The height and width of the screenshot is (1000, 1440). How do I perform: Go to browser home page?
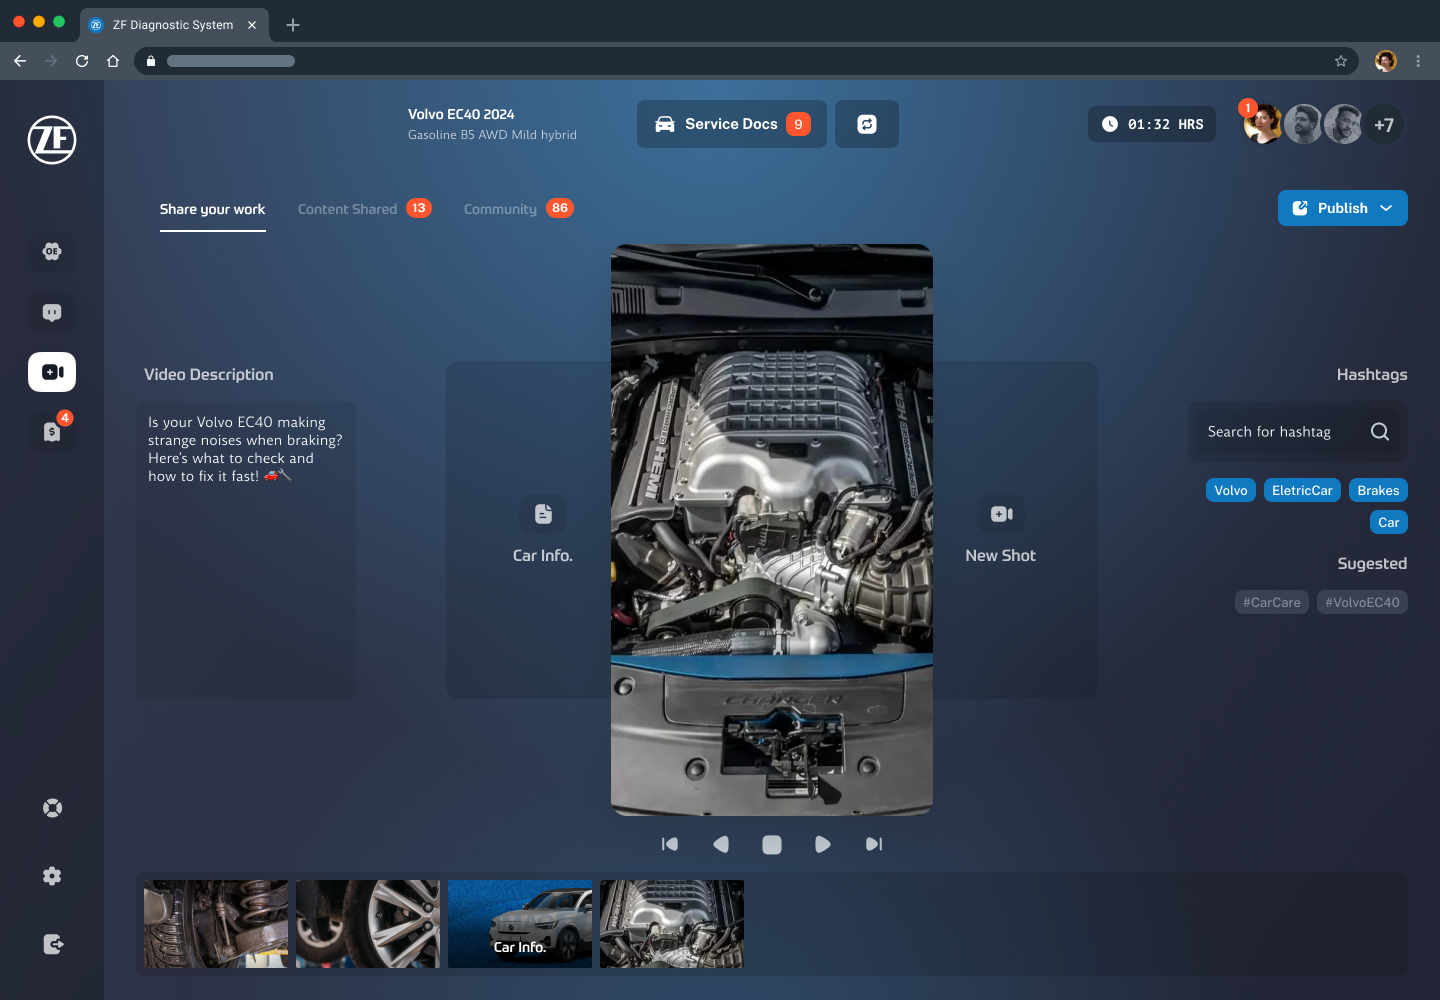click(x=113, y=61)
